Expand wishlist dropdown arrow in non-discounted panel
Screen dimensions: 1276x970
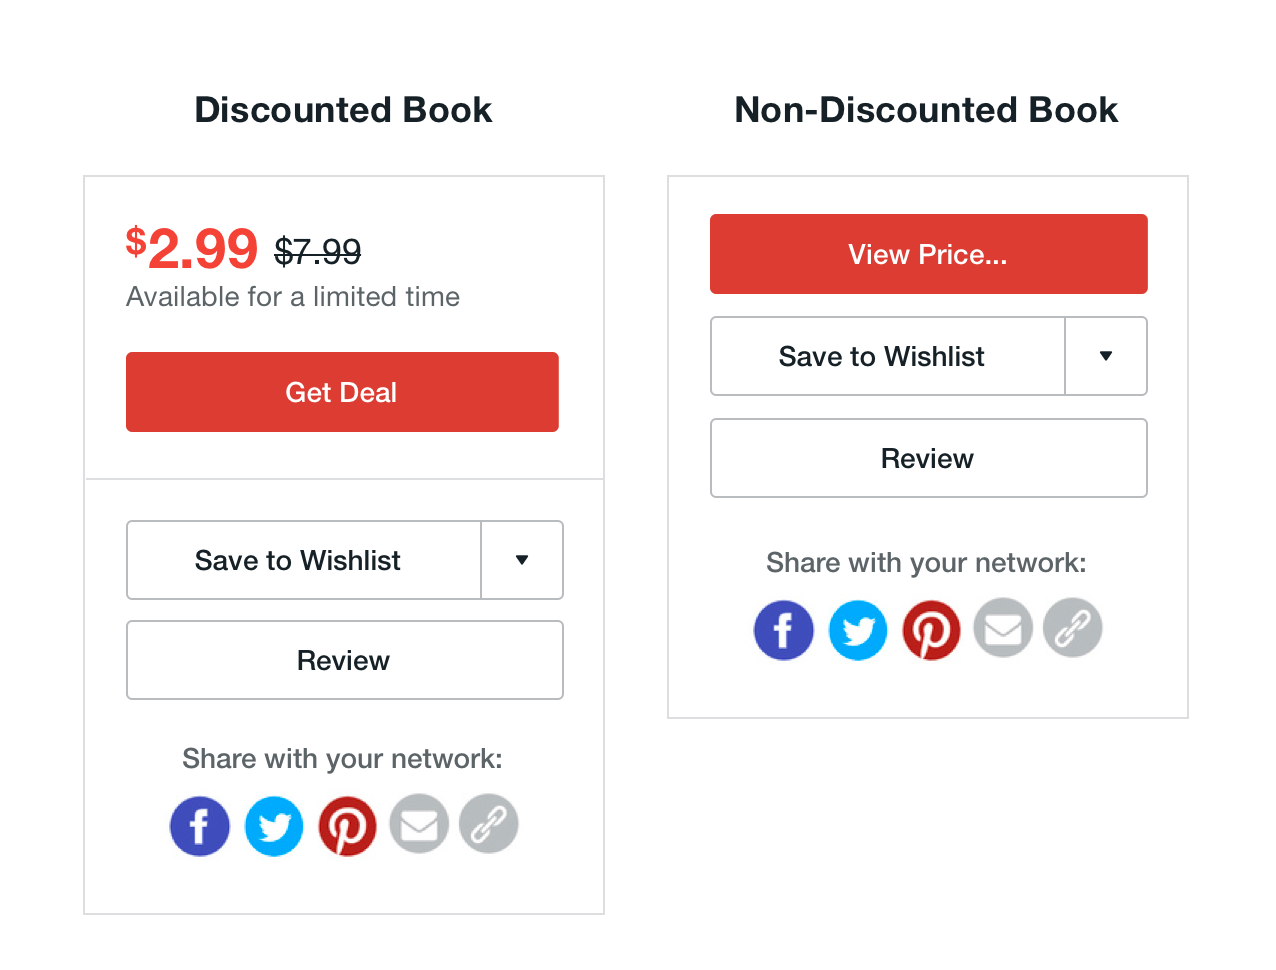[x=1106, y=356]
